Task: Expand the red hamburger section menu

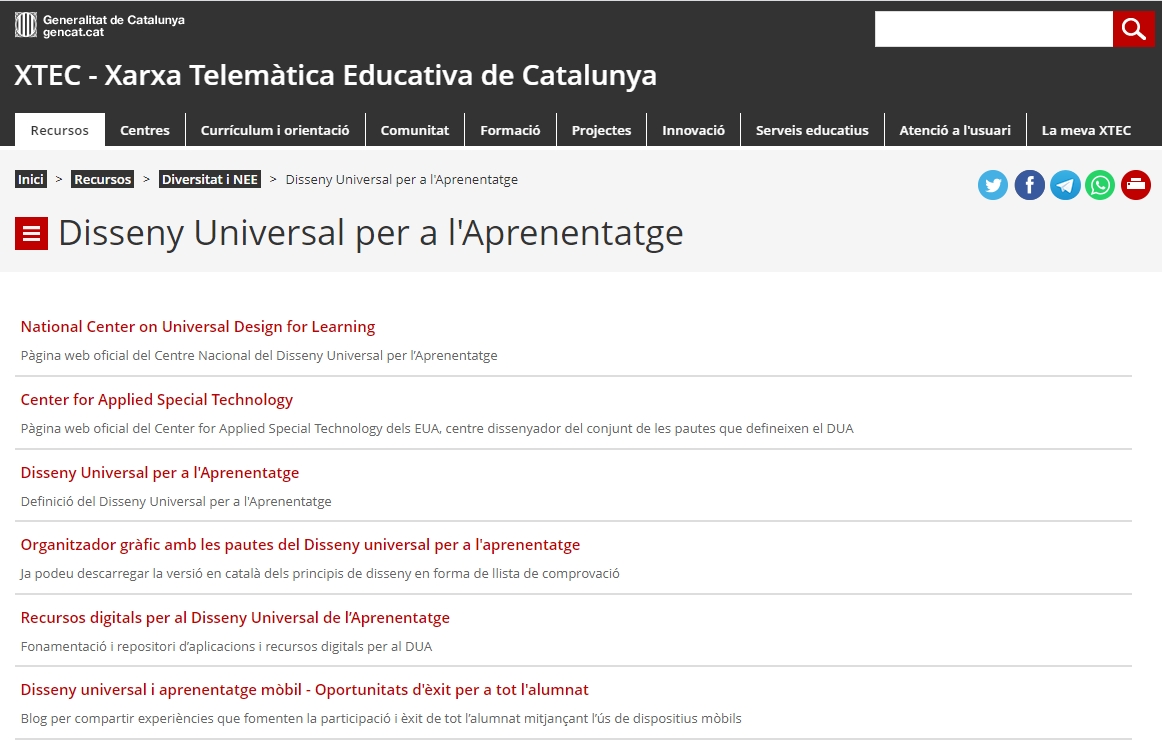Action: [31, 234]
